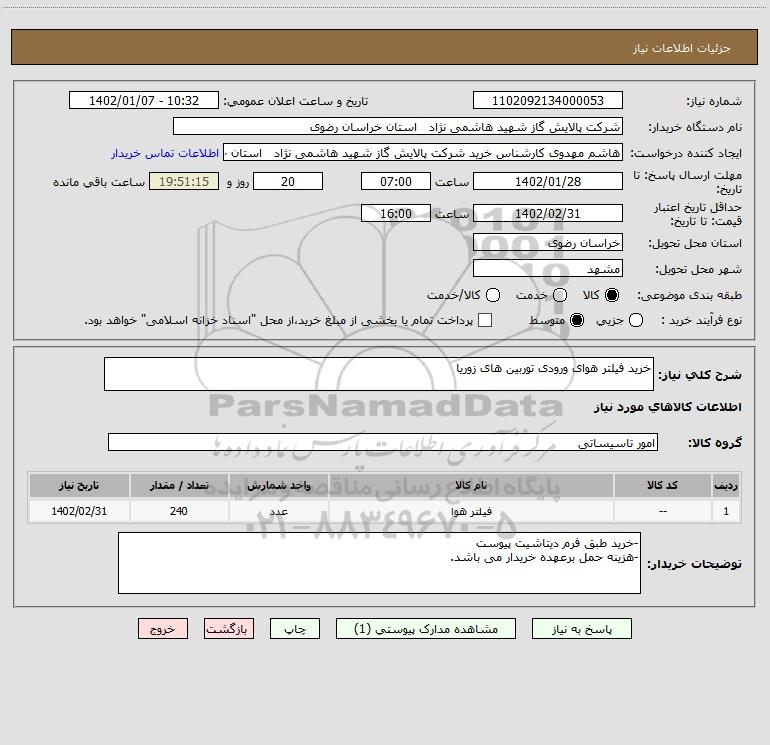770x745 pixels.
Task: Click the announcement date field 1402/01/07 - 10:32
Action: tap(144, 101)
